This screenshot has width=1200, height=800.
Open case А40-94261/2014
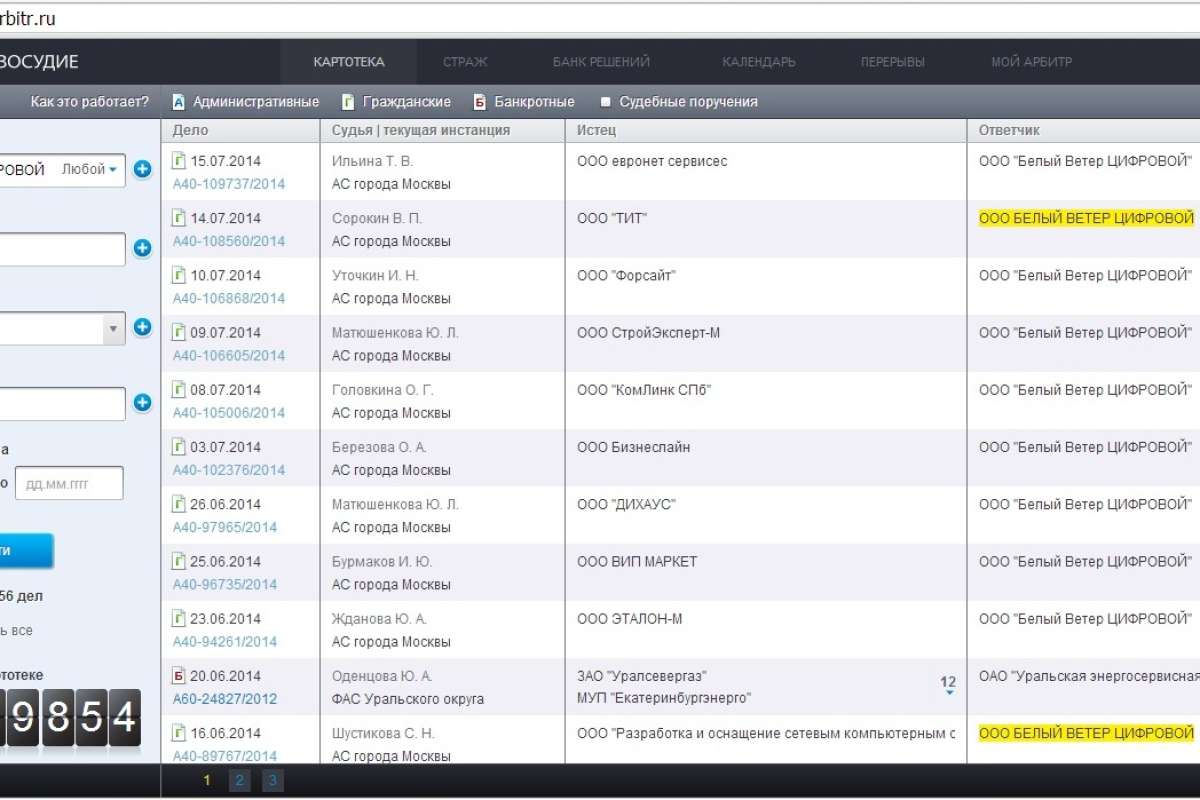coord(225,641)
